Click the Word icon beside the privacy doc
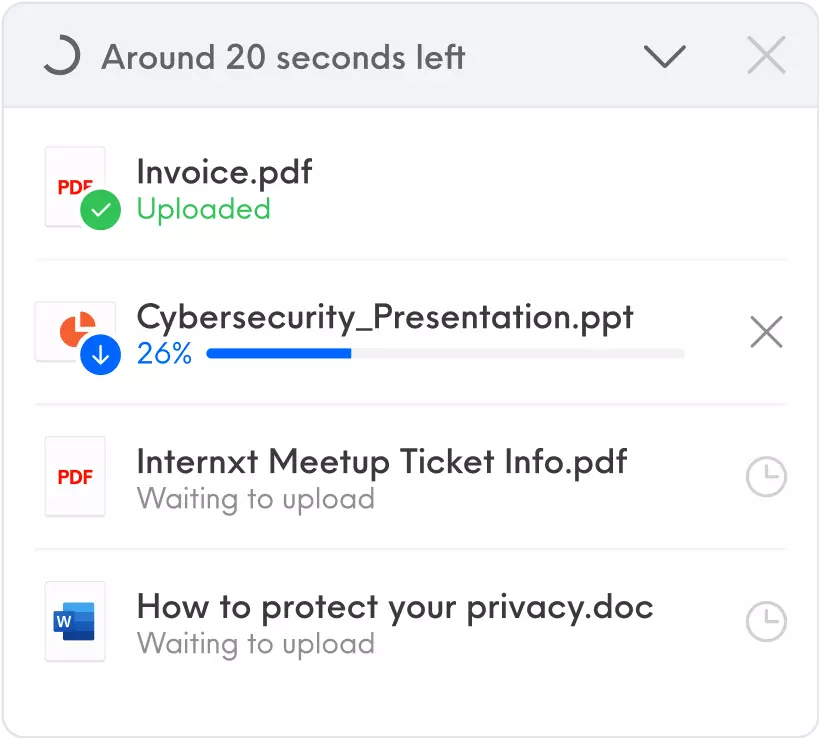819x738 pixels. pyautogui.click(x=74, y=621)
